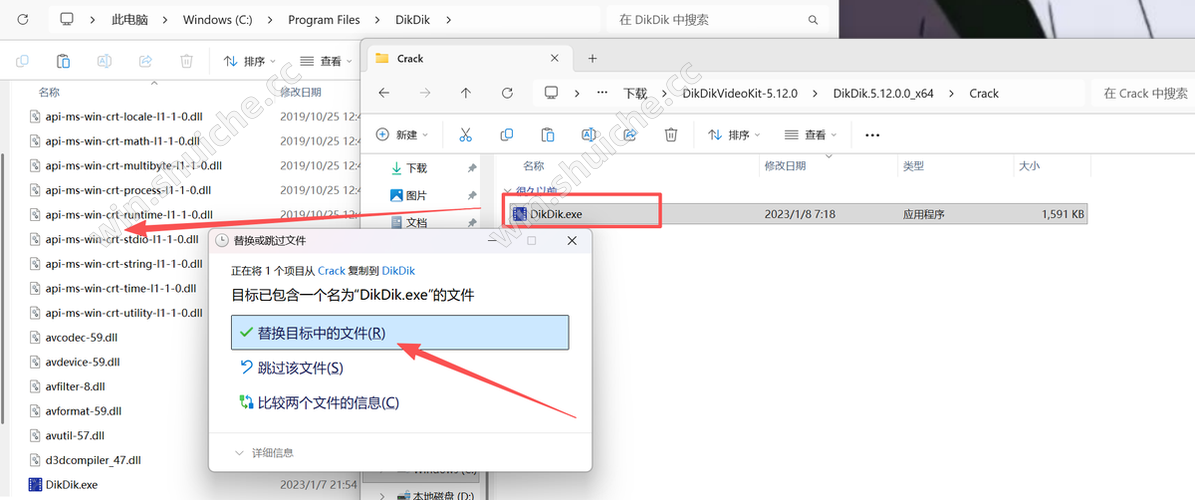Sort Crack list by Date modified column
The width and height of the screenshot is (1195, 500).
click(x=785, y=165)
